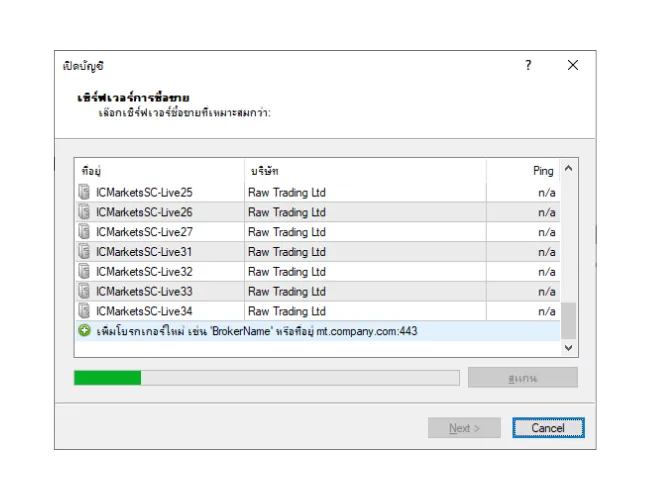Click the n/a ping value for Live26

click(547, 212)
